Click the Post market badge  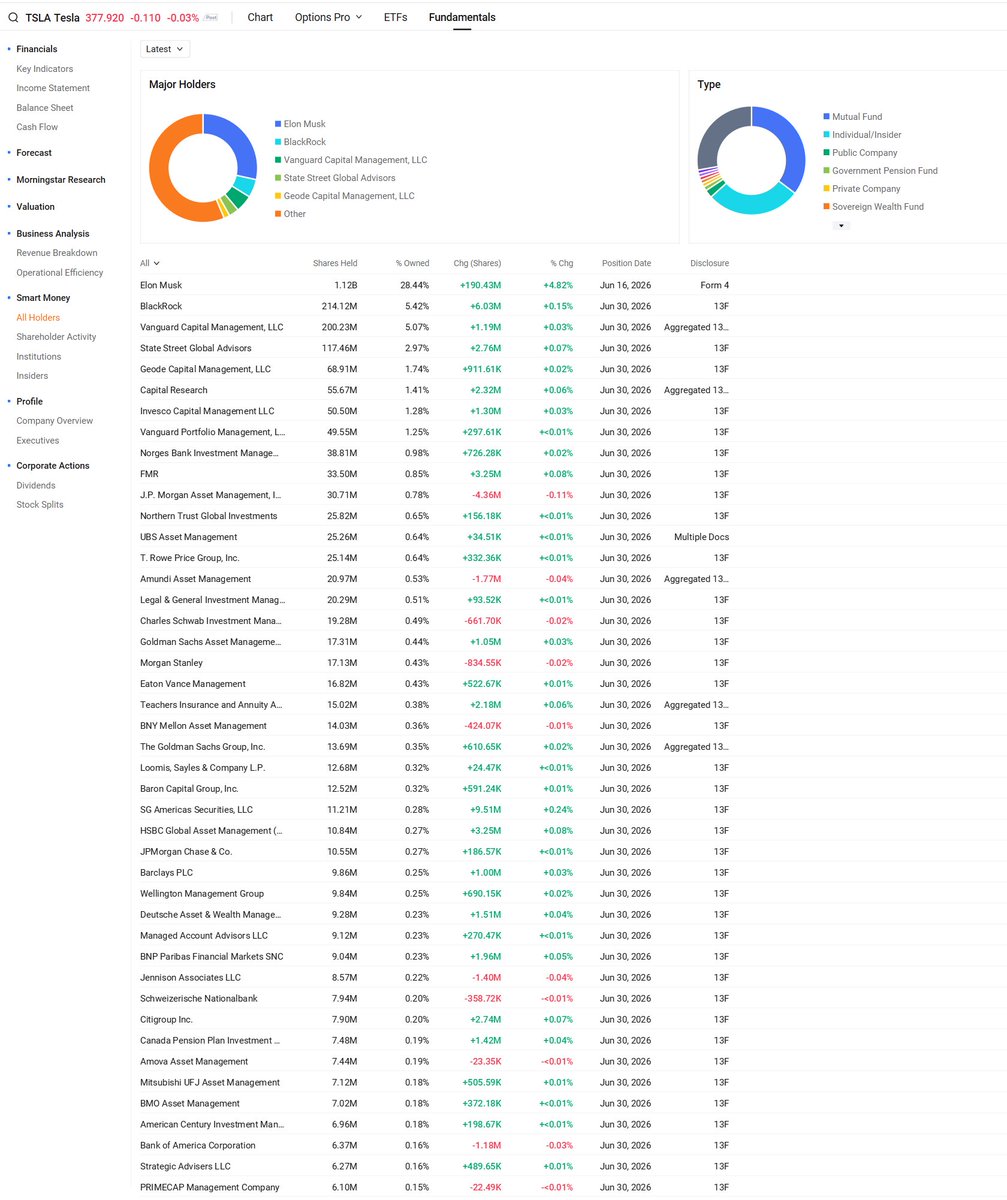point(211,18)
